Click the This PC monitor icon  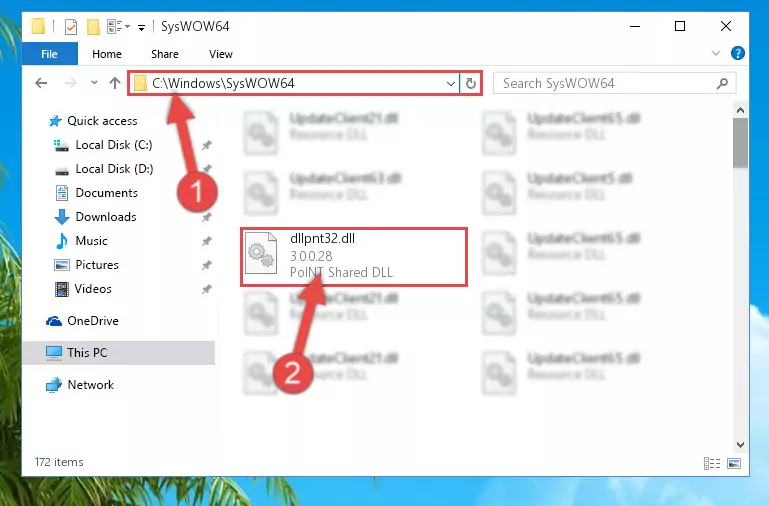coord(54,353)
